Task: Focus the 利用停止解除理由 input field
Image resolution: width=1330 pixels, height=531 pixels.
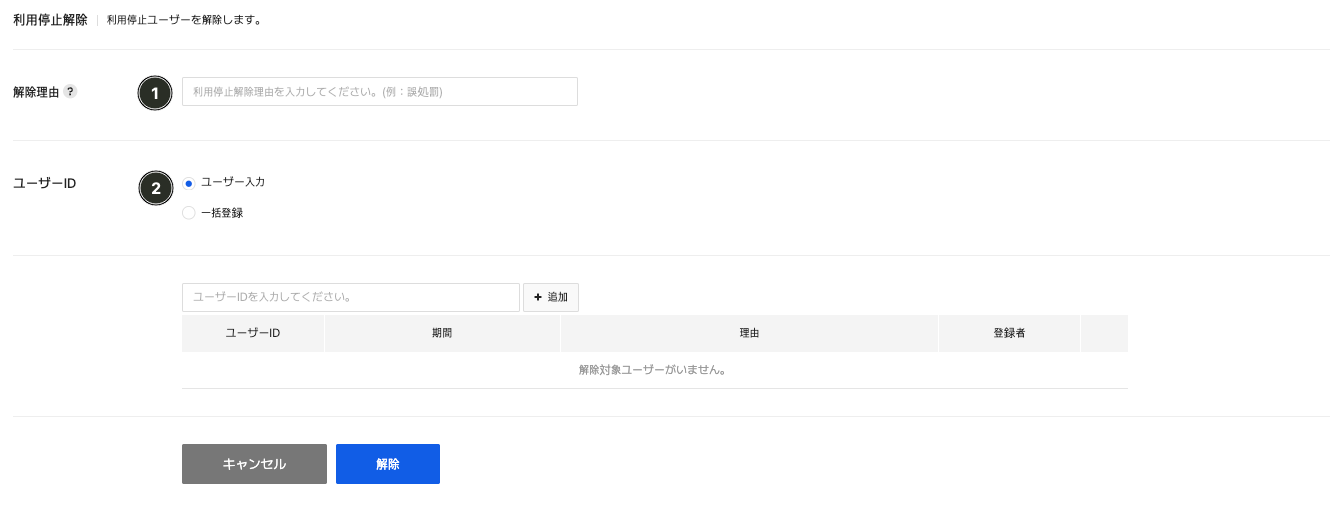Action: (380, 92)
